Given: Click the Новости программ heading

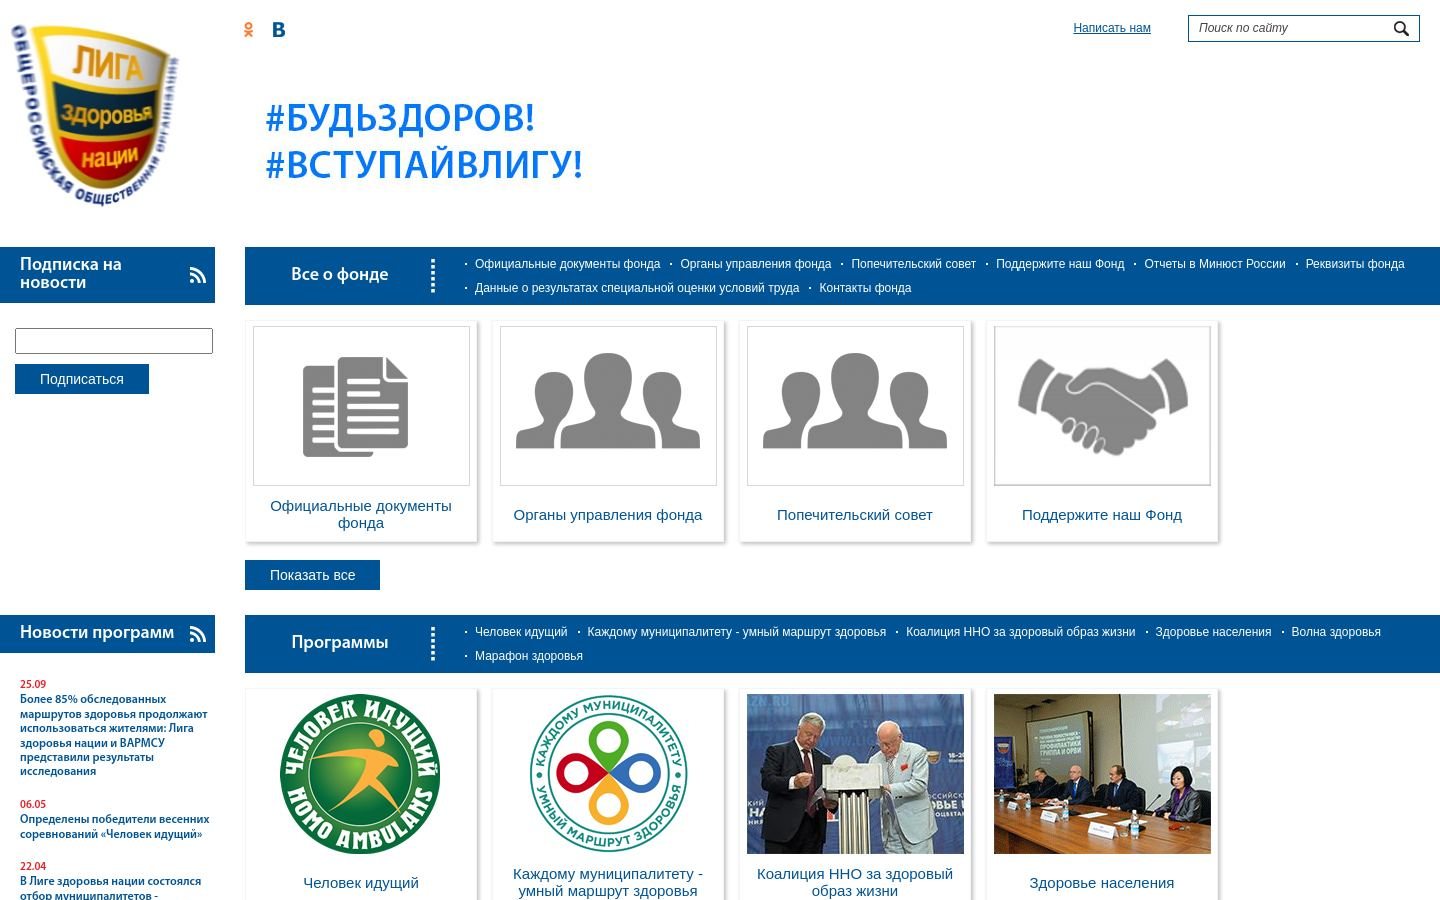Looking at the screenshot, I should pyautogui.click(x=97, y=632).
